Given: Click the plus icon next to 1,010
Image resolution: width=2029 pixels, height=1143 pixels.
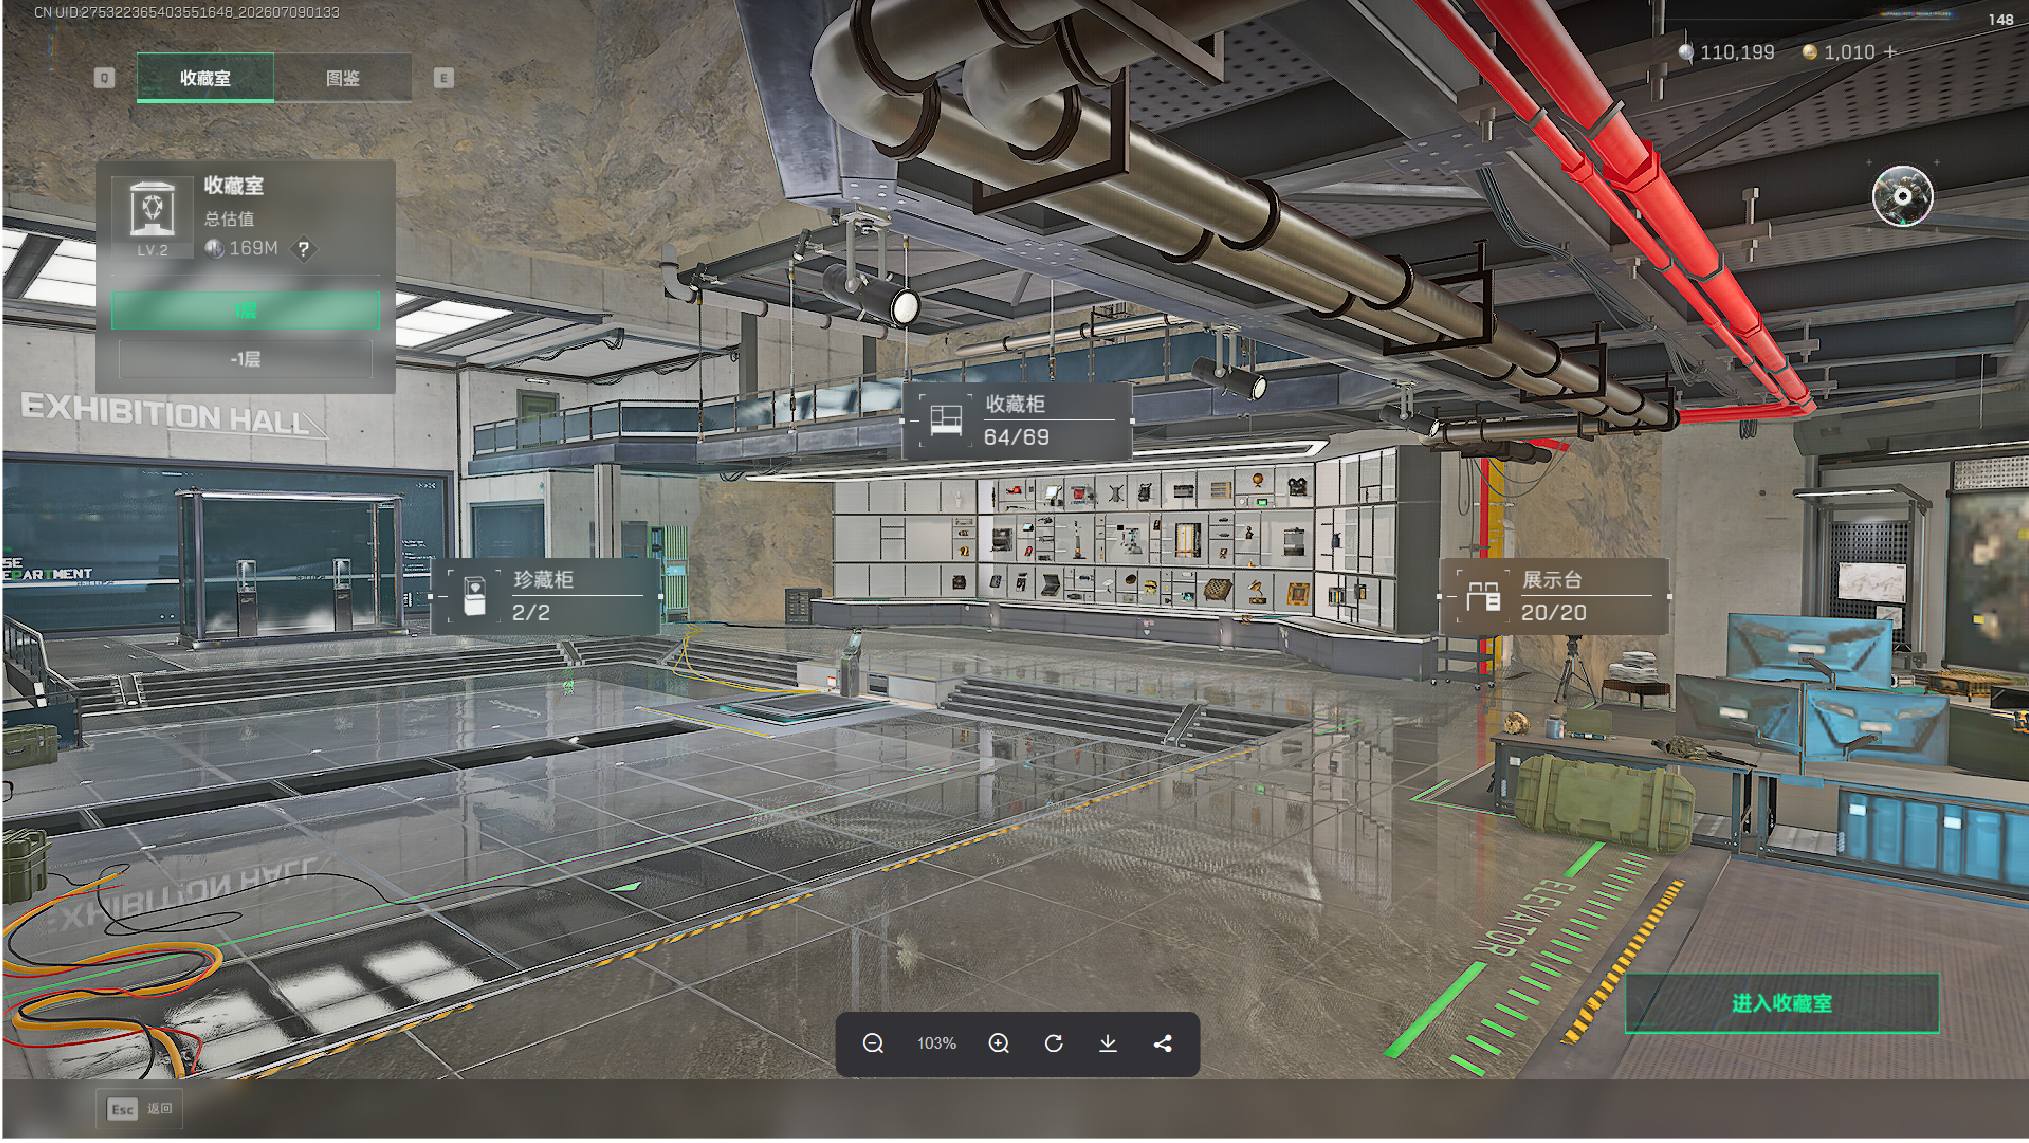Looking at the screenshot, I should point(1889,52).
